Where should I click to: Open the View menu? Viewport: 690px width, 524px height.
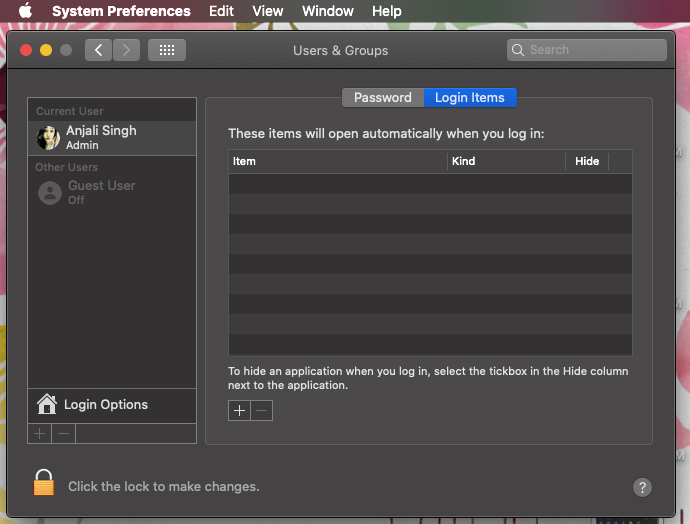267,11
